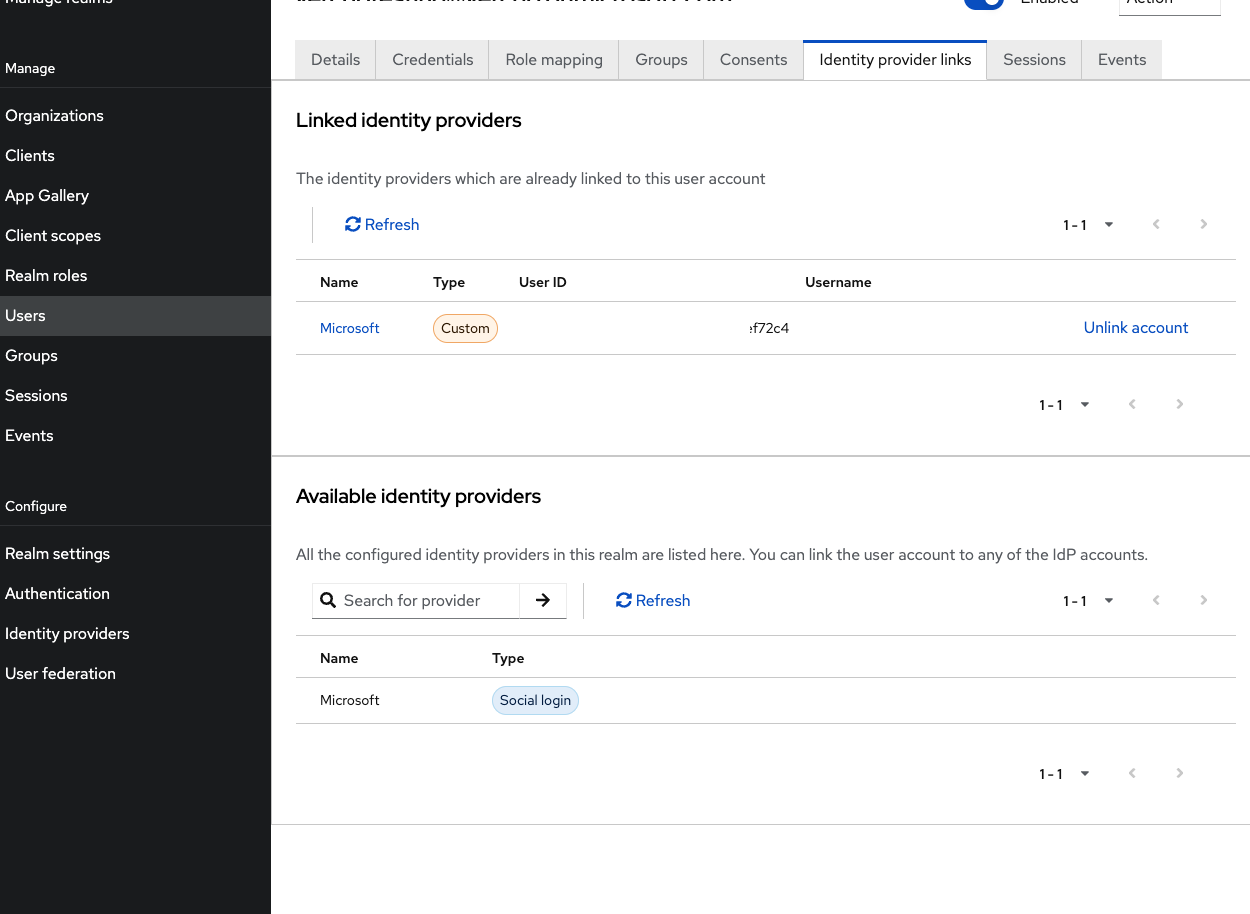Unlink the Microsoft account

(x=1136, y=328)
